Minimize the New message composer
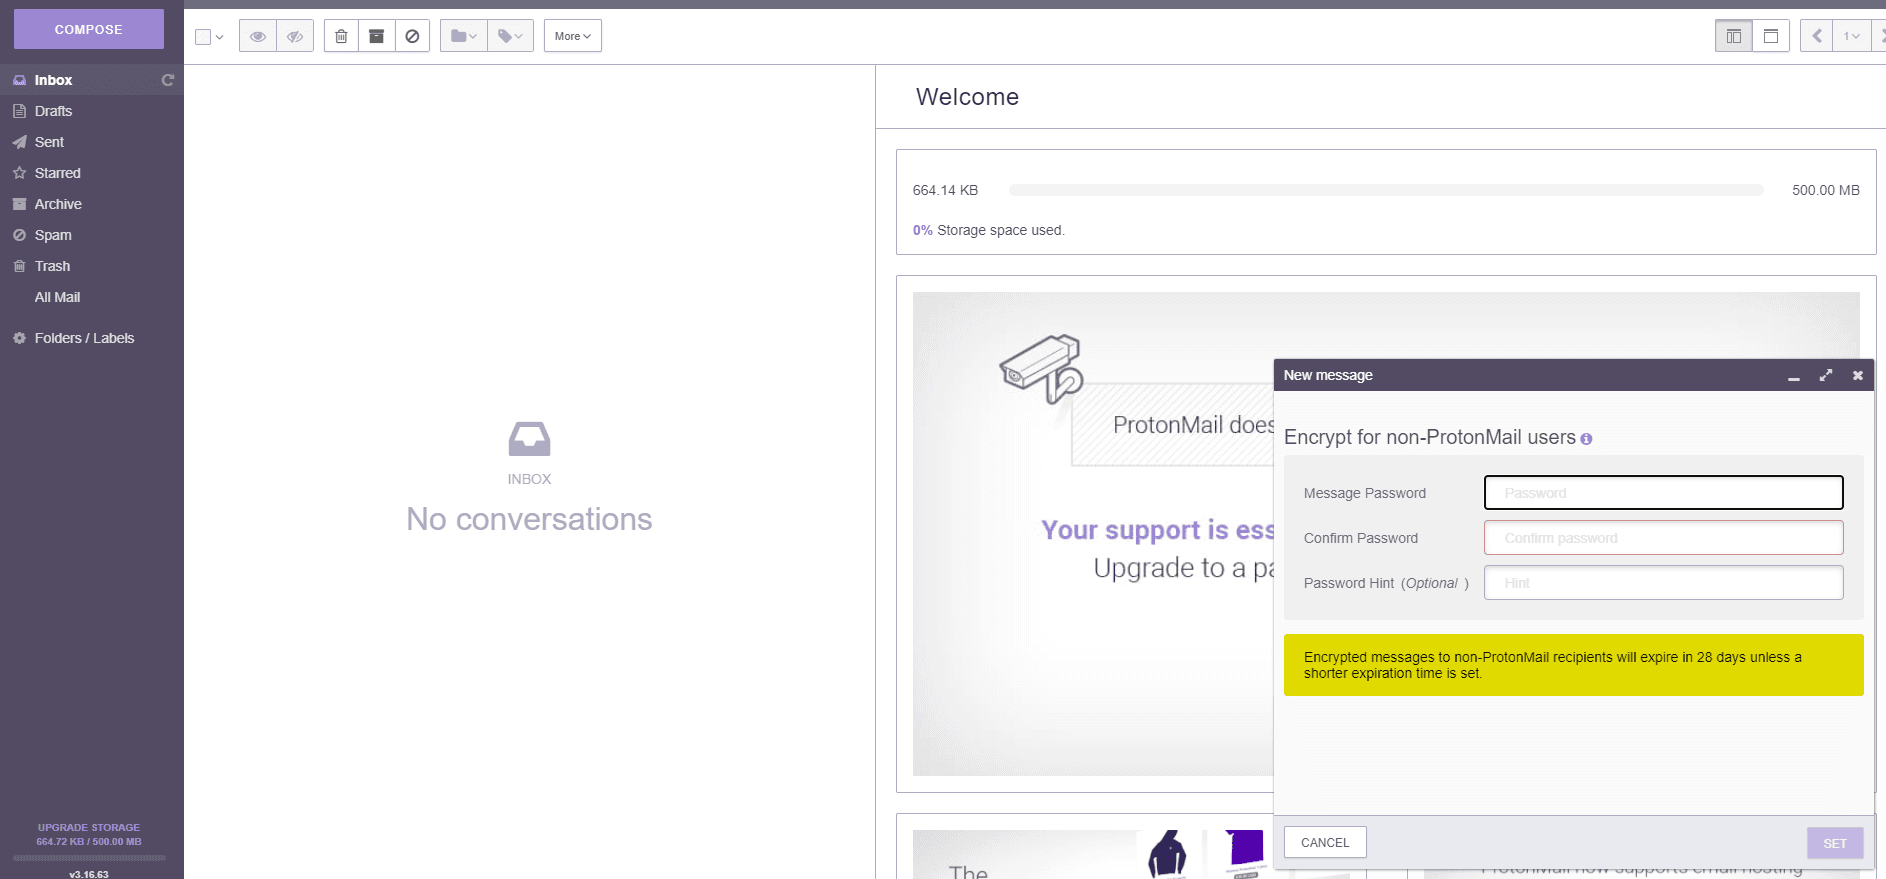Screen dimensions: 1886x879 (x=1794, y=376)
